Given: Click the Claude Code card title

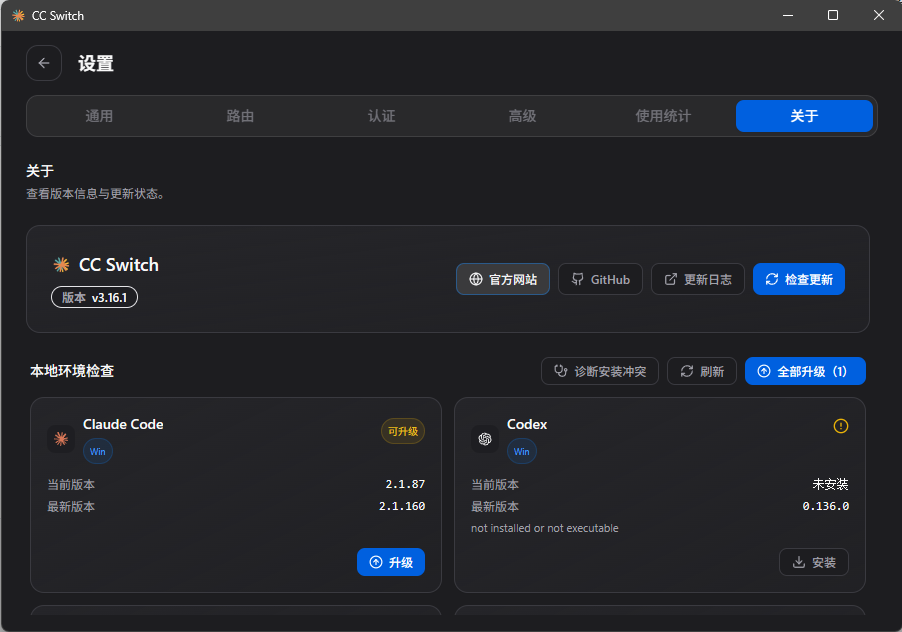Looking at the screenshot, I should pyautogui.click(x=123, y=424).
